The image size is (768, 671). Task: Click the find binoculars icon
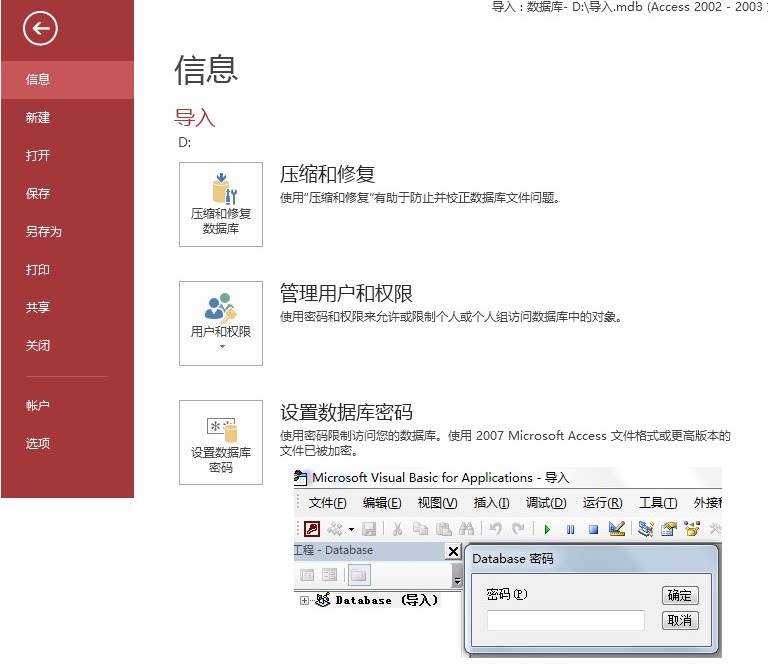click(466, 529)
